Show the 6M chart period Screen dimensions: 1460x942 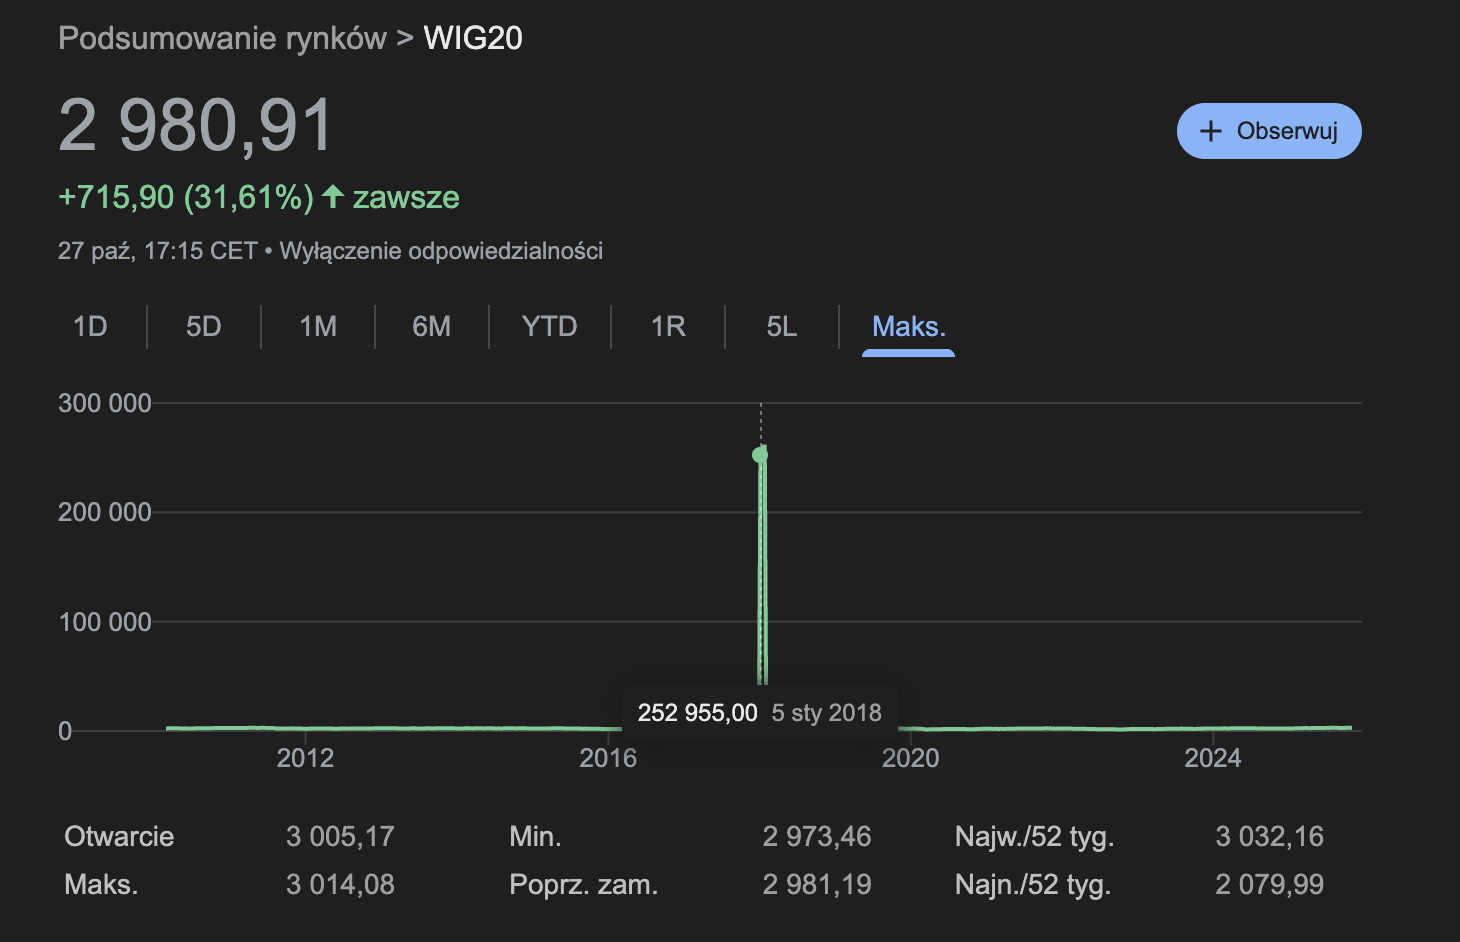point(431,327)
